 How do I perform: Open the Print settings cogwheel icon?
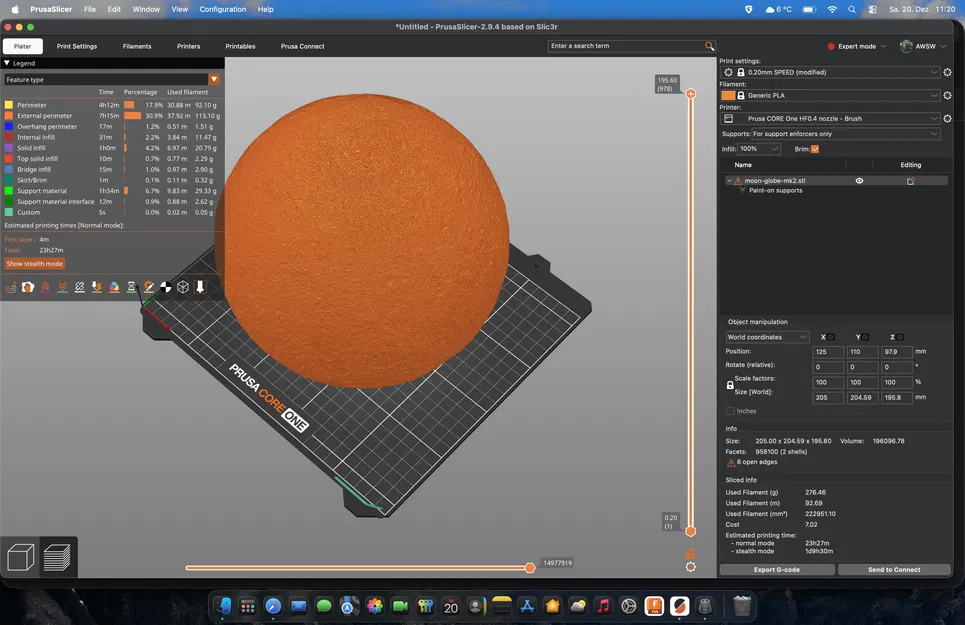click(x=948, y=72)
